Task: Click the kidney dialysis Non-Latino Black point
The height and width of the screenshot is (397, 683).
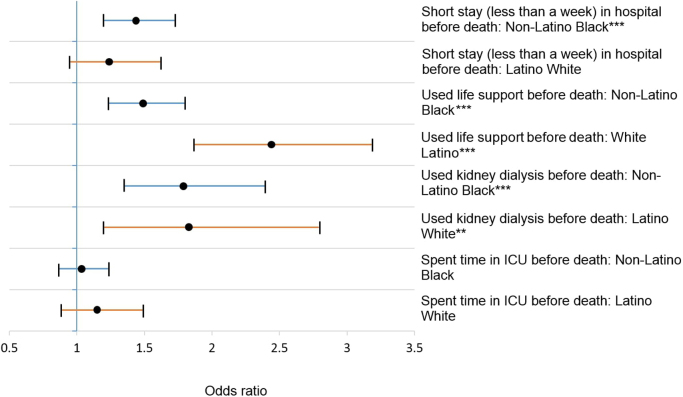Action: click(183, 186)
